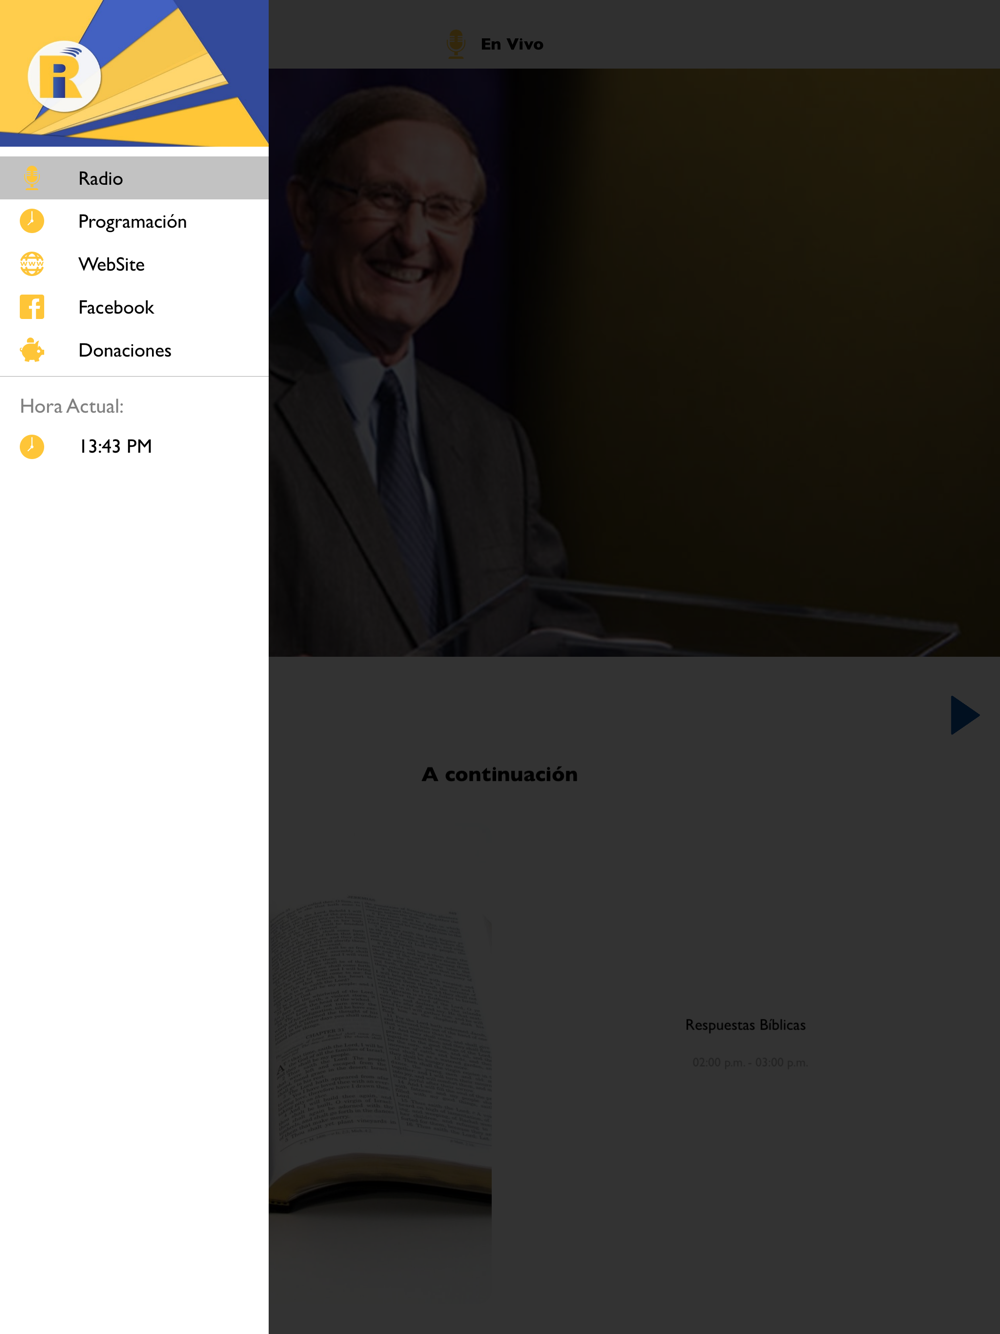Click the Facebook logo icon
The height and width of the screenshot is (1334, 1000).
pyautogui.click(x=32, y=307)
